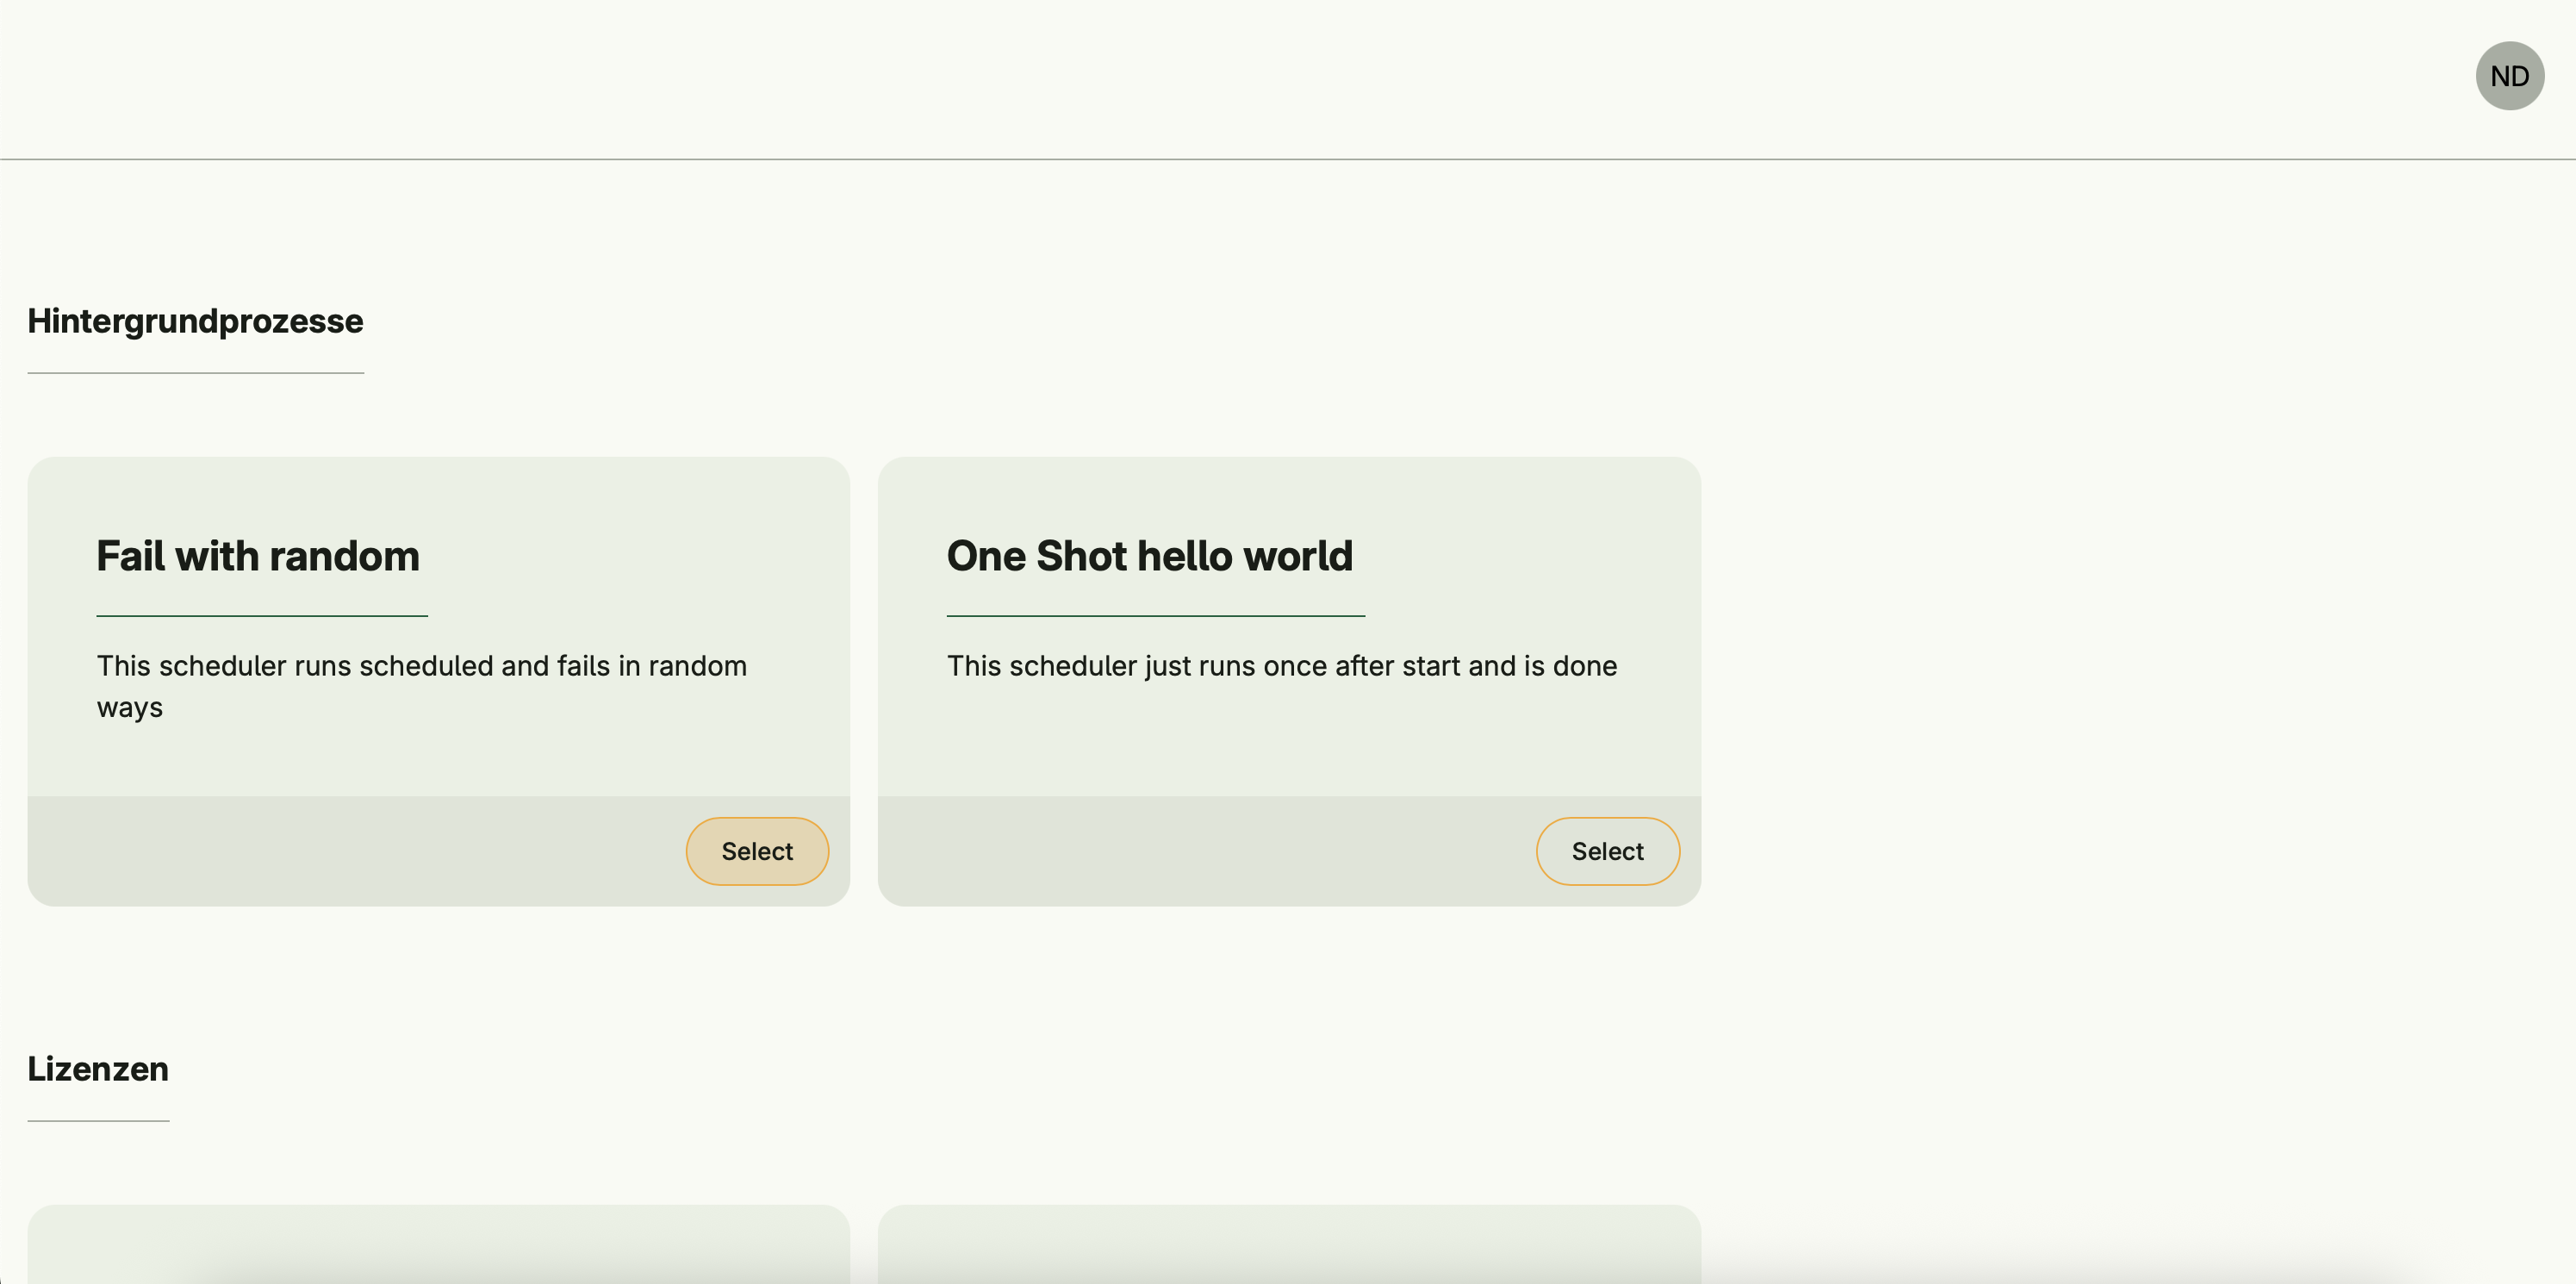This screenshot has height=1284, width=2576.
Task: Click description text about failing in random ways
Action: [421, 666]
